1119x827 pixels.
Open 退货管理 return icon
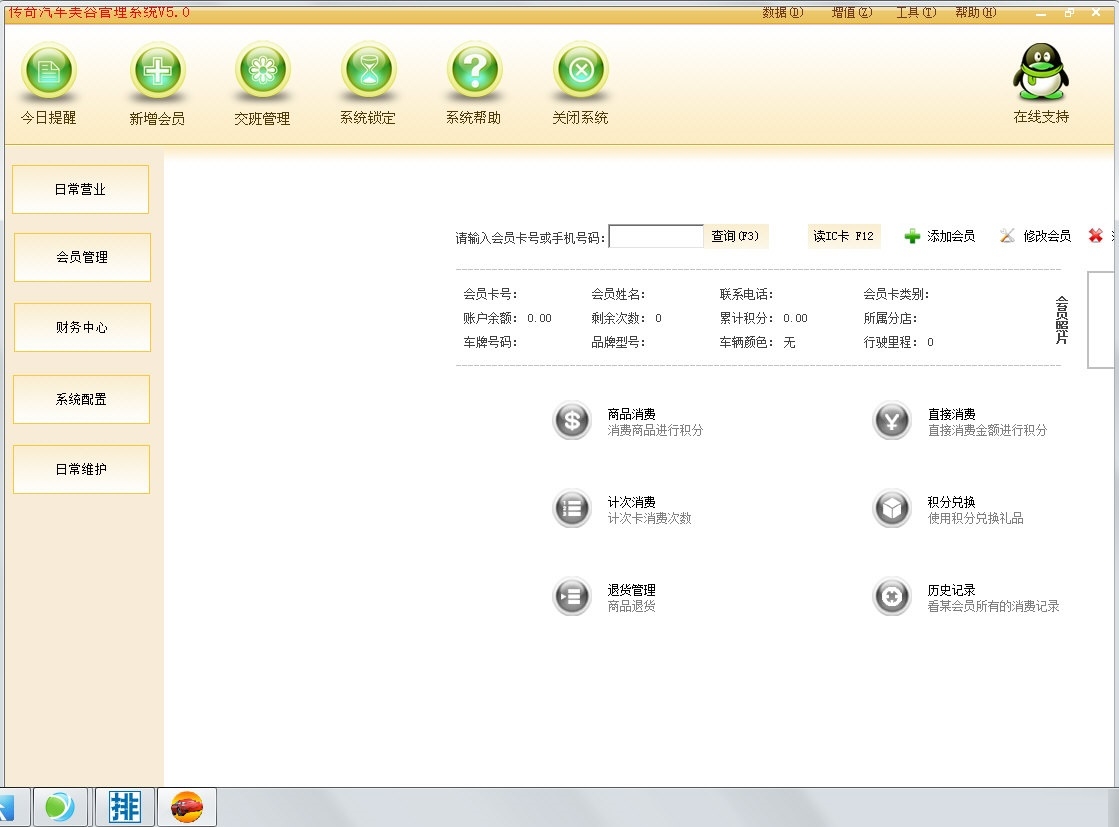(x=572, y=597)
